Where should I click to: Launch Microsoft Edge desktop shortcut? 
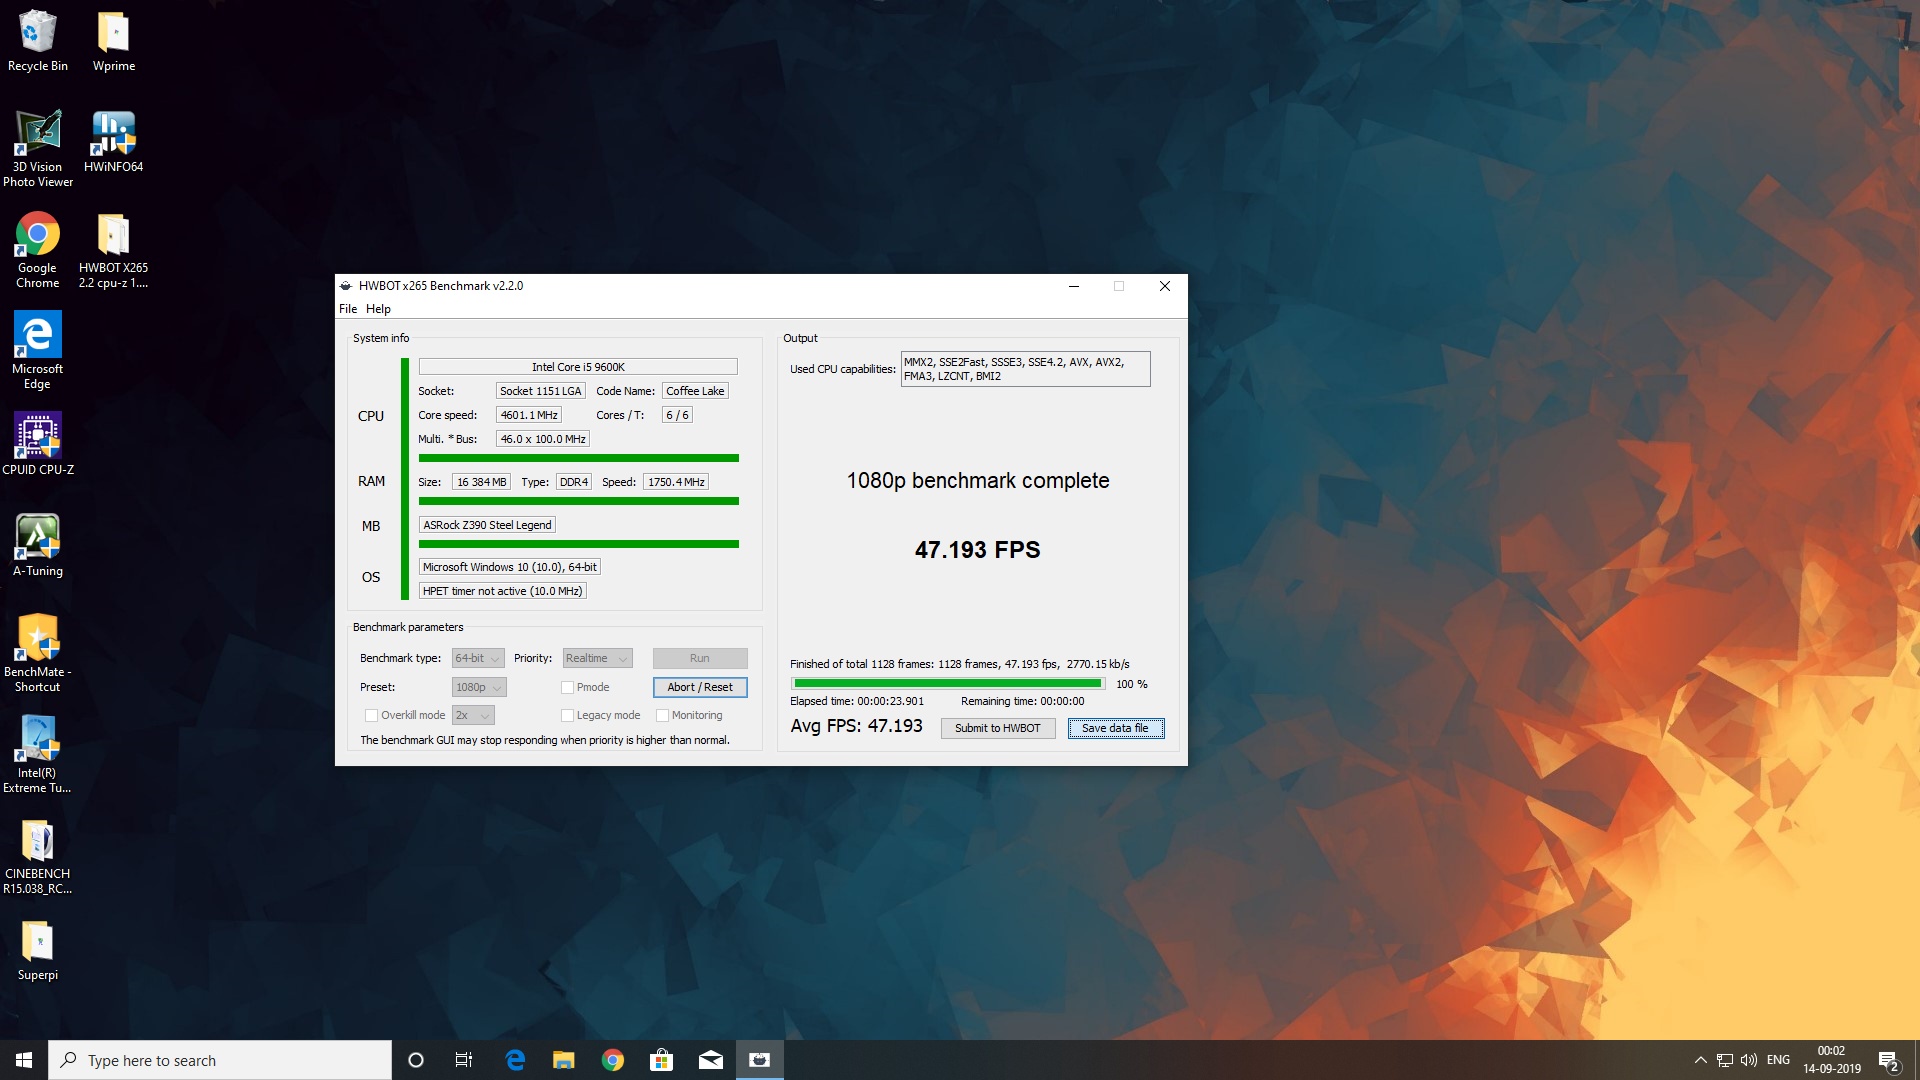point(37,350)
